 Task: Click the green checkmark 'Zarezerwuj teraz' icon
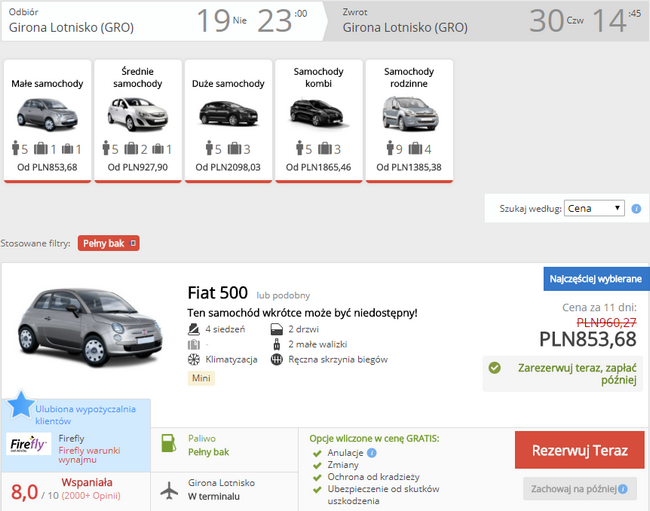click(x=494, y=367)
